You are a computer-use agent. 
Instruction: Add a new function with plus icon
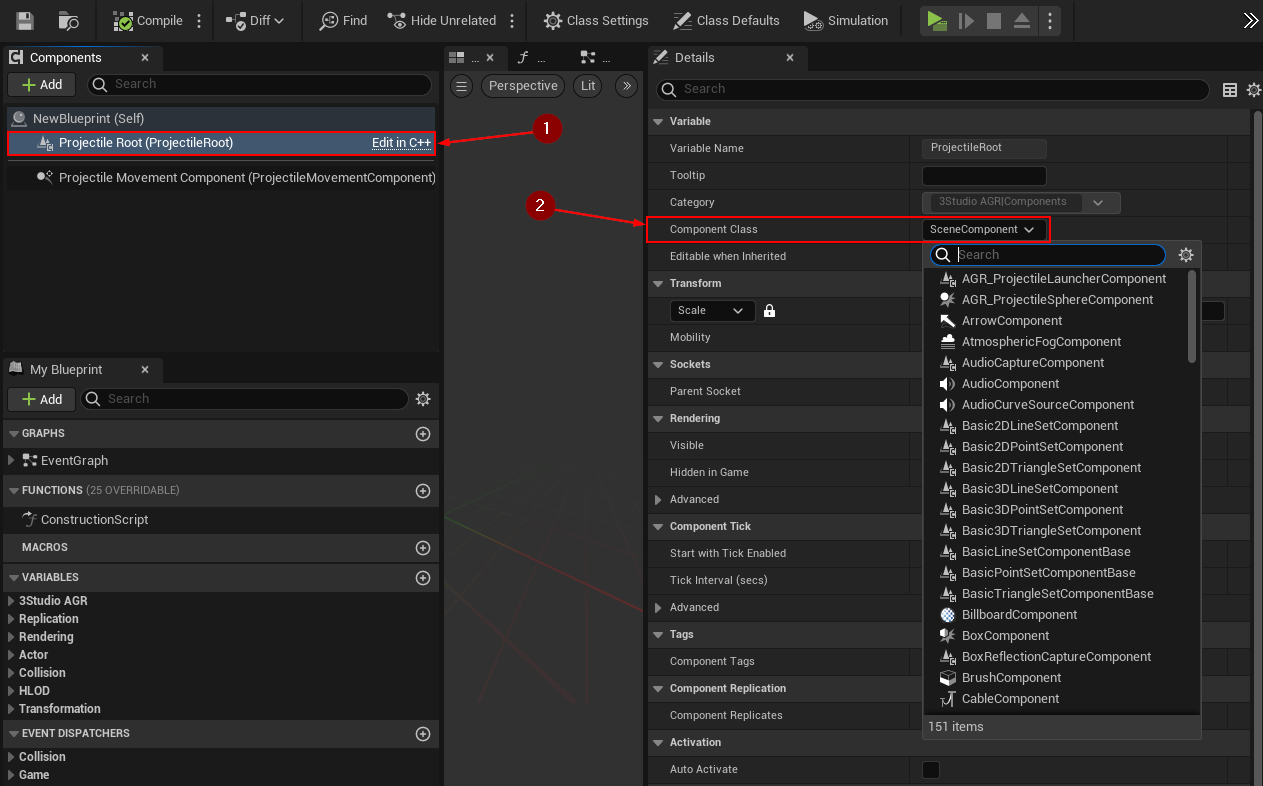[422, 491]
